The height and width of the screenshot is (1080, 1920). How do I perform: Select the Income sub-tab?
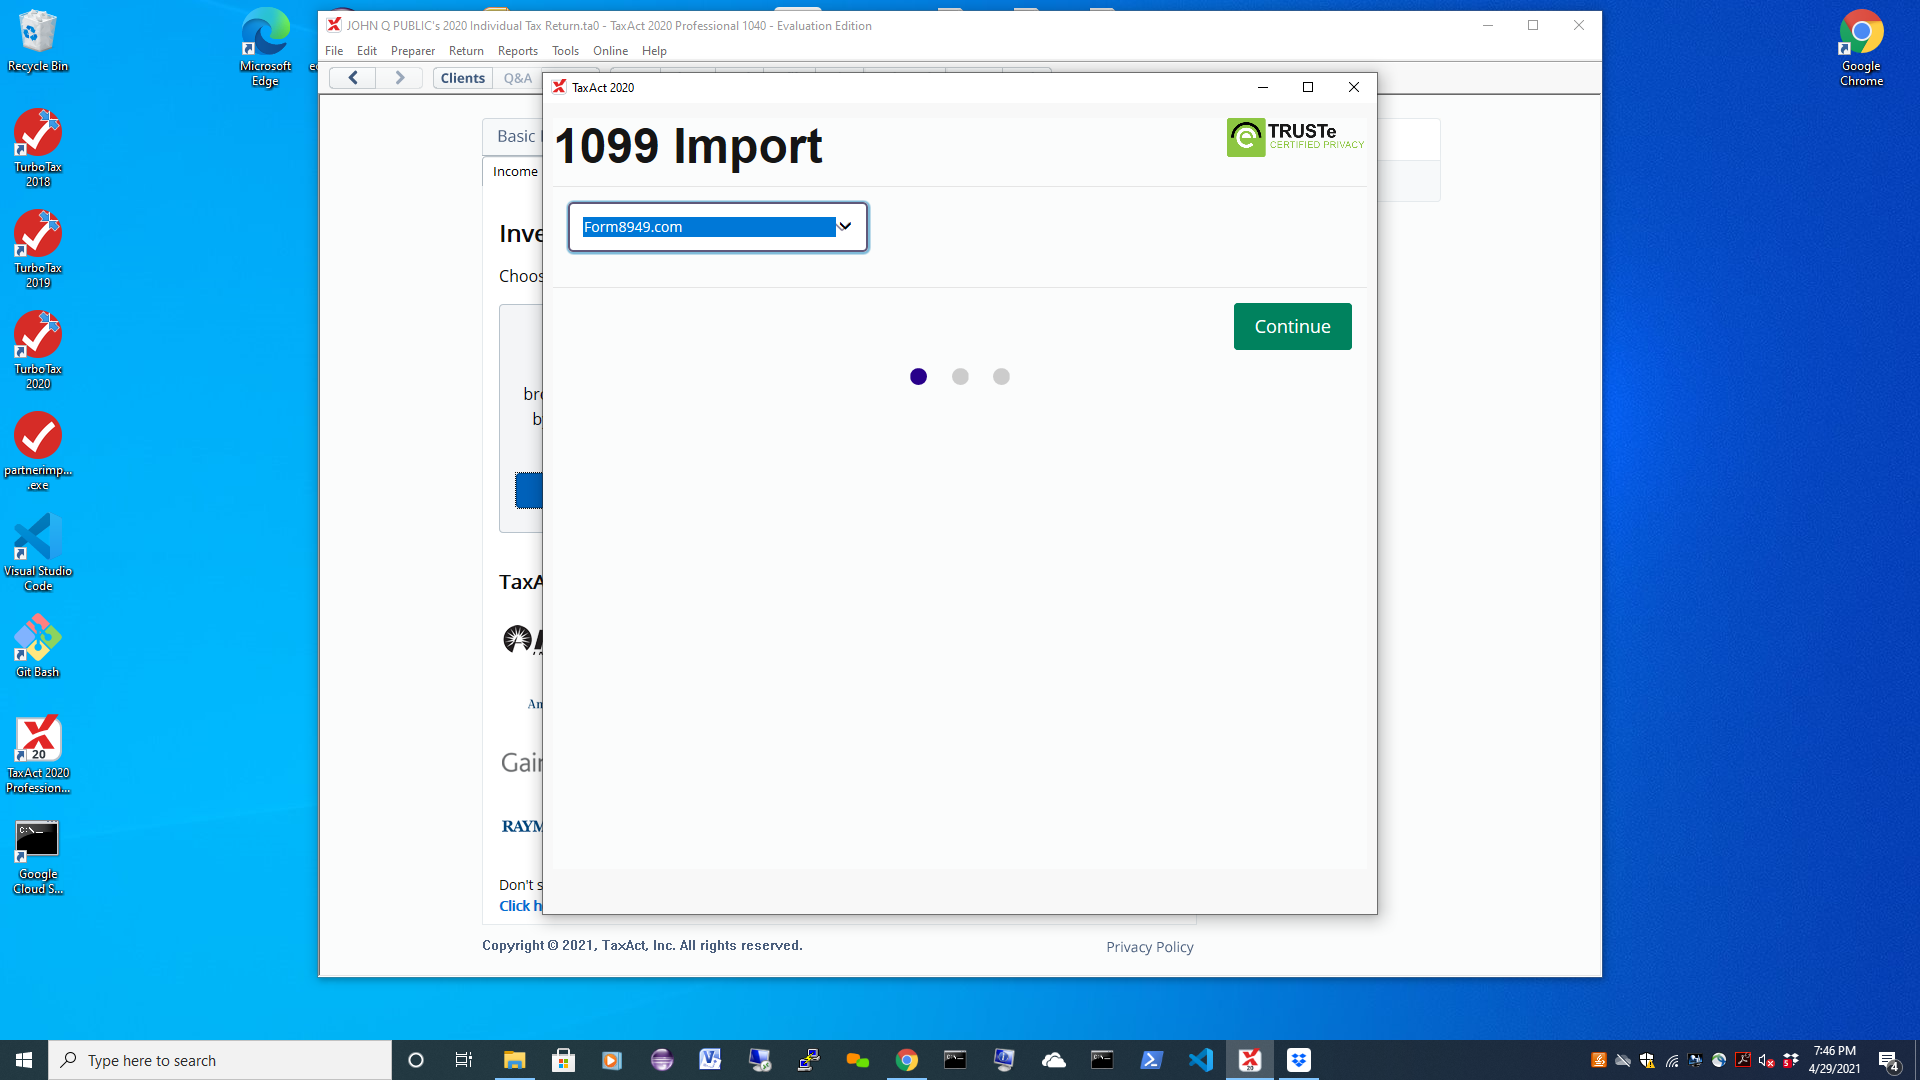click(514, 172)
